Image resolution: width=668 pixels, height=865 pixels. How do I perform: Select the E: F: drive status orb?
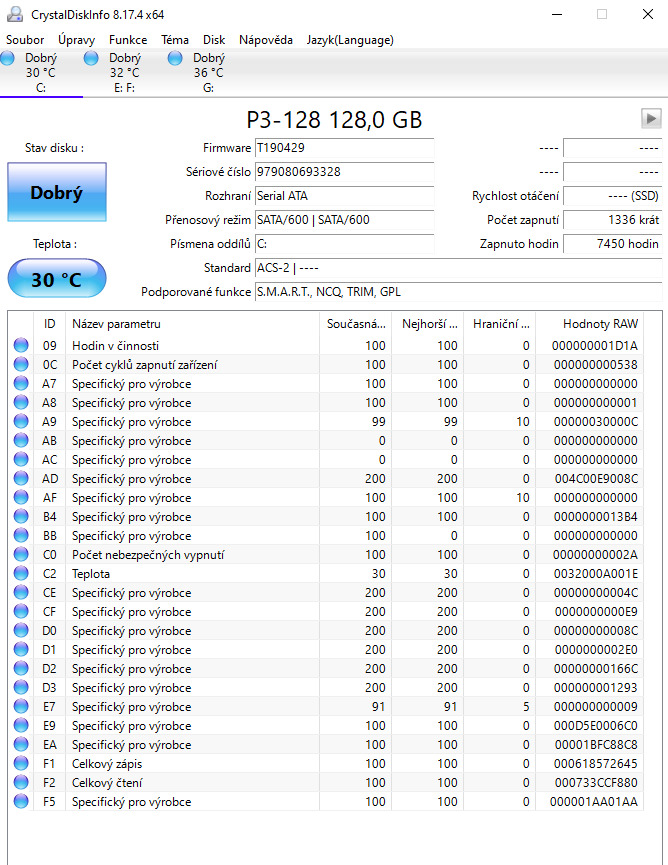92,59
